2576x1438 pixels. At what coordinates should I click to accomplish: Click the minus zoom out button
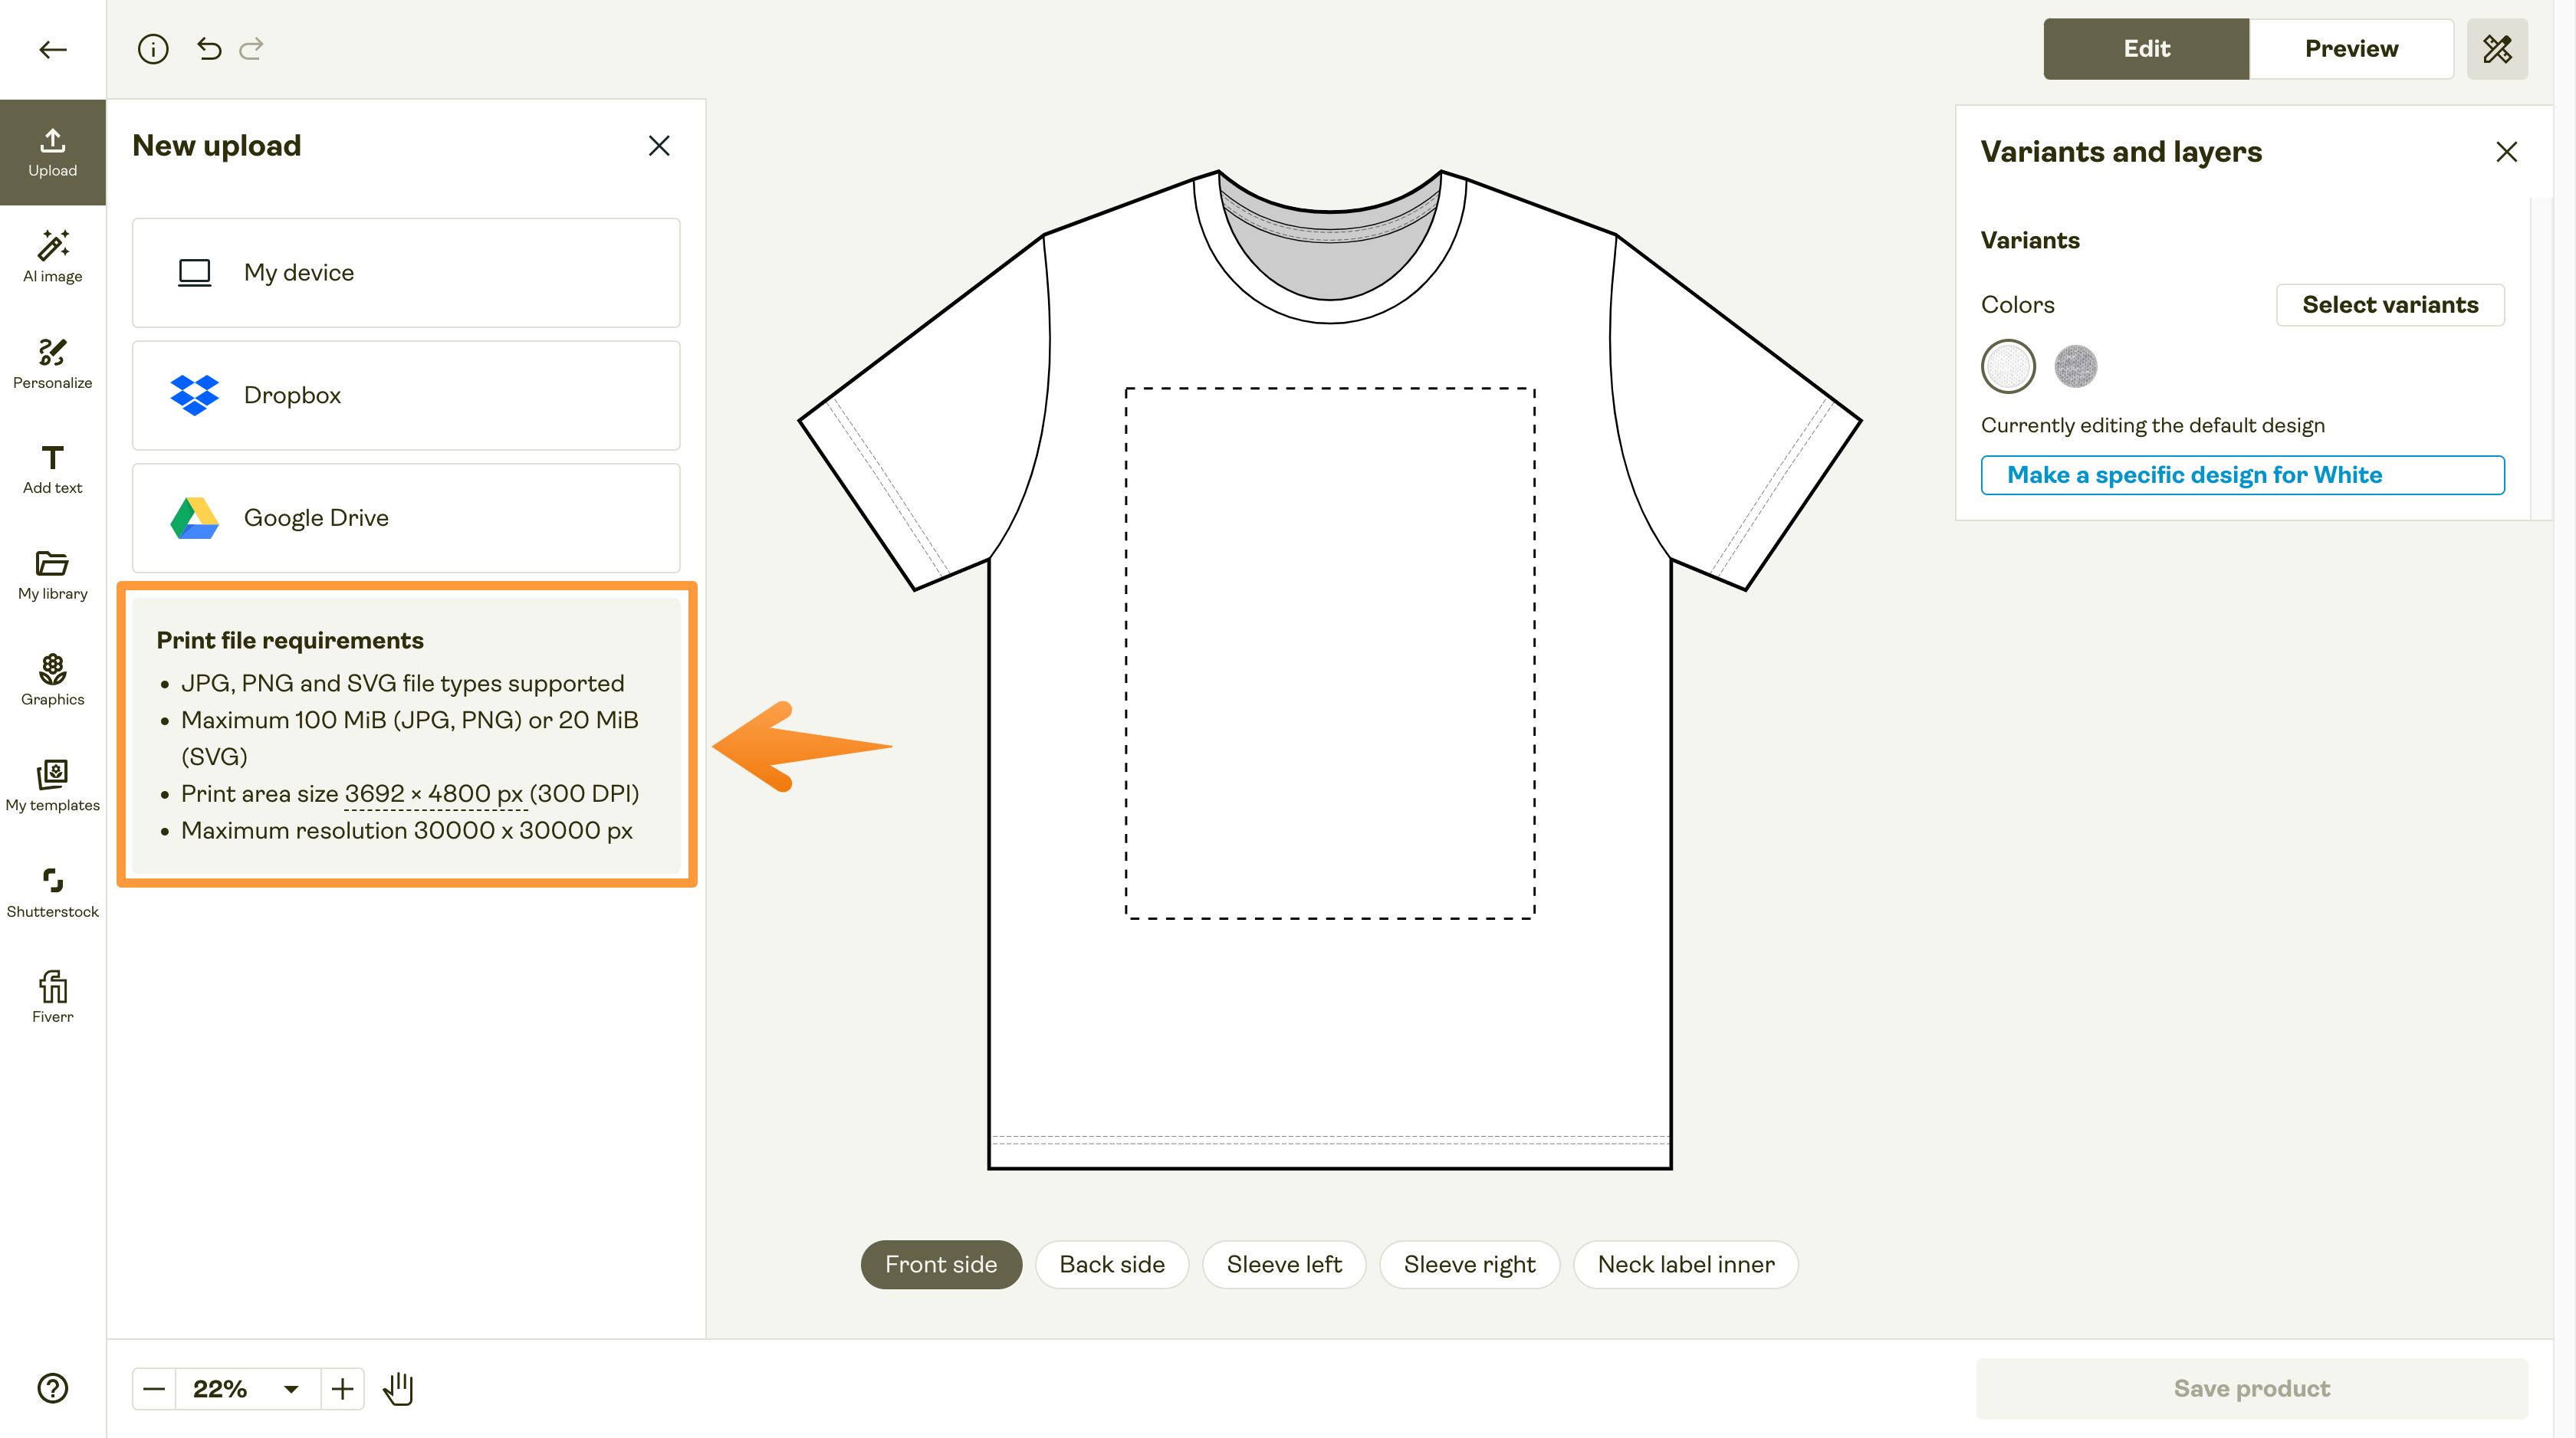coord(154,1388)
